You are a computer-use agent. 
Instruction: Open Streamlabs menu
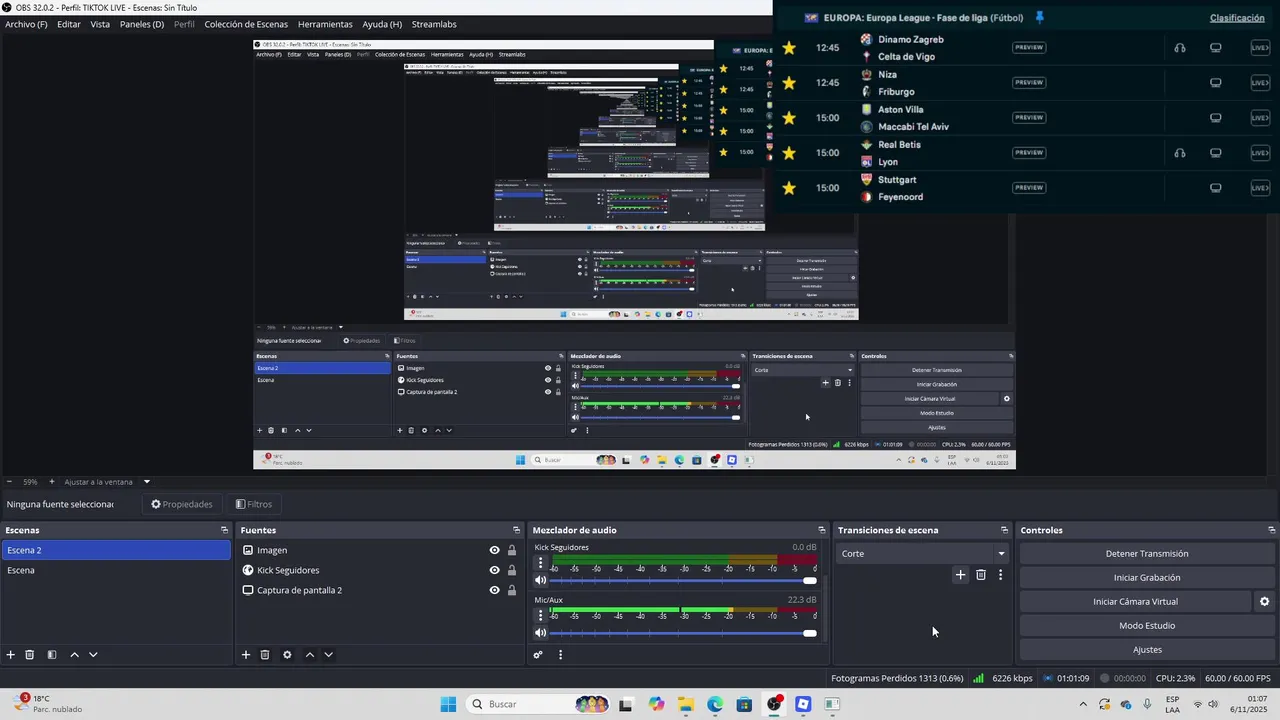point(434,24)
